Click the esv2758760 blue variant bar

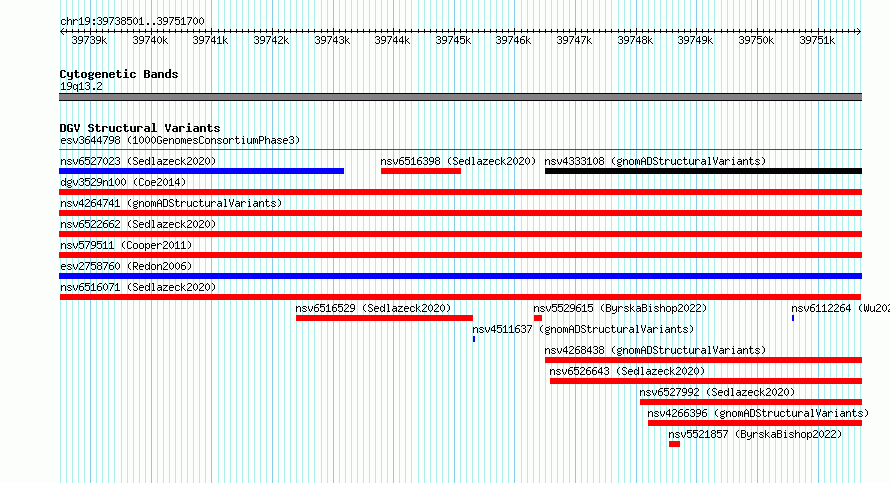click(460, 276)
